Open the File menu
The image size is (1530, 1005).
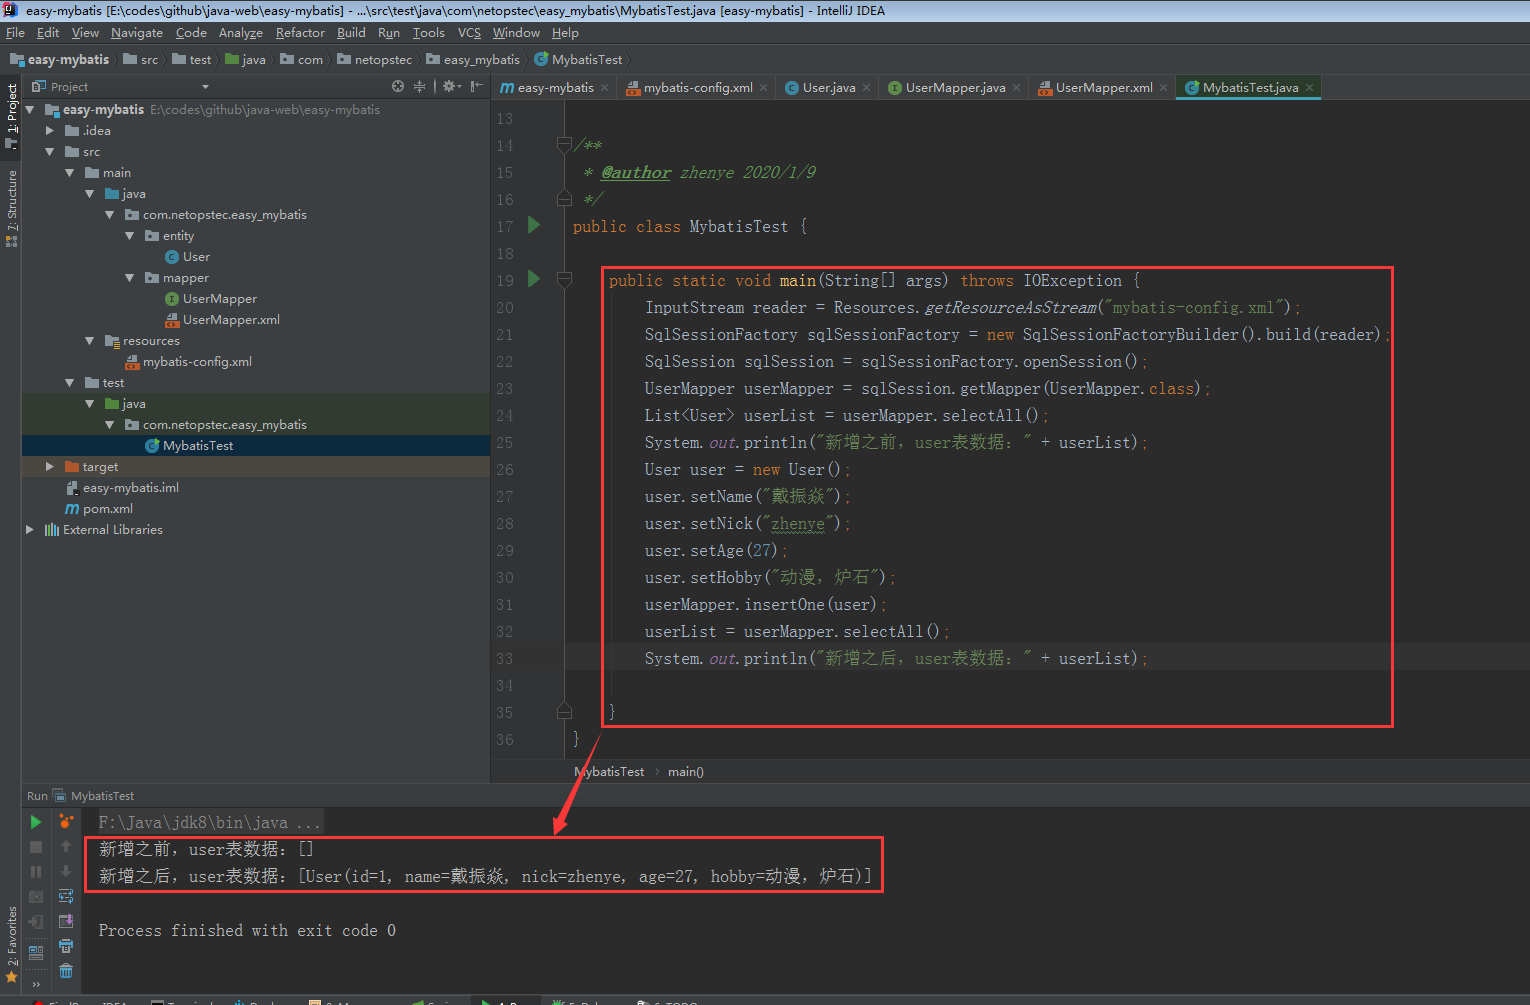point(15,33)
